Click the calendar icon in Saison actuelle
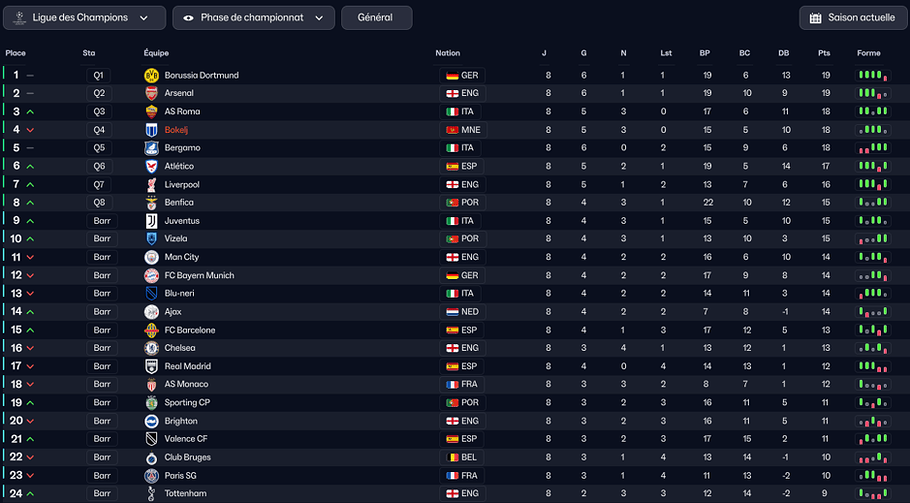Screen dimensions: 910x503 [x=815, y=18]
